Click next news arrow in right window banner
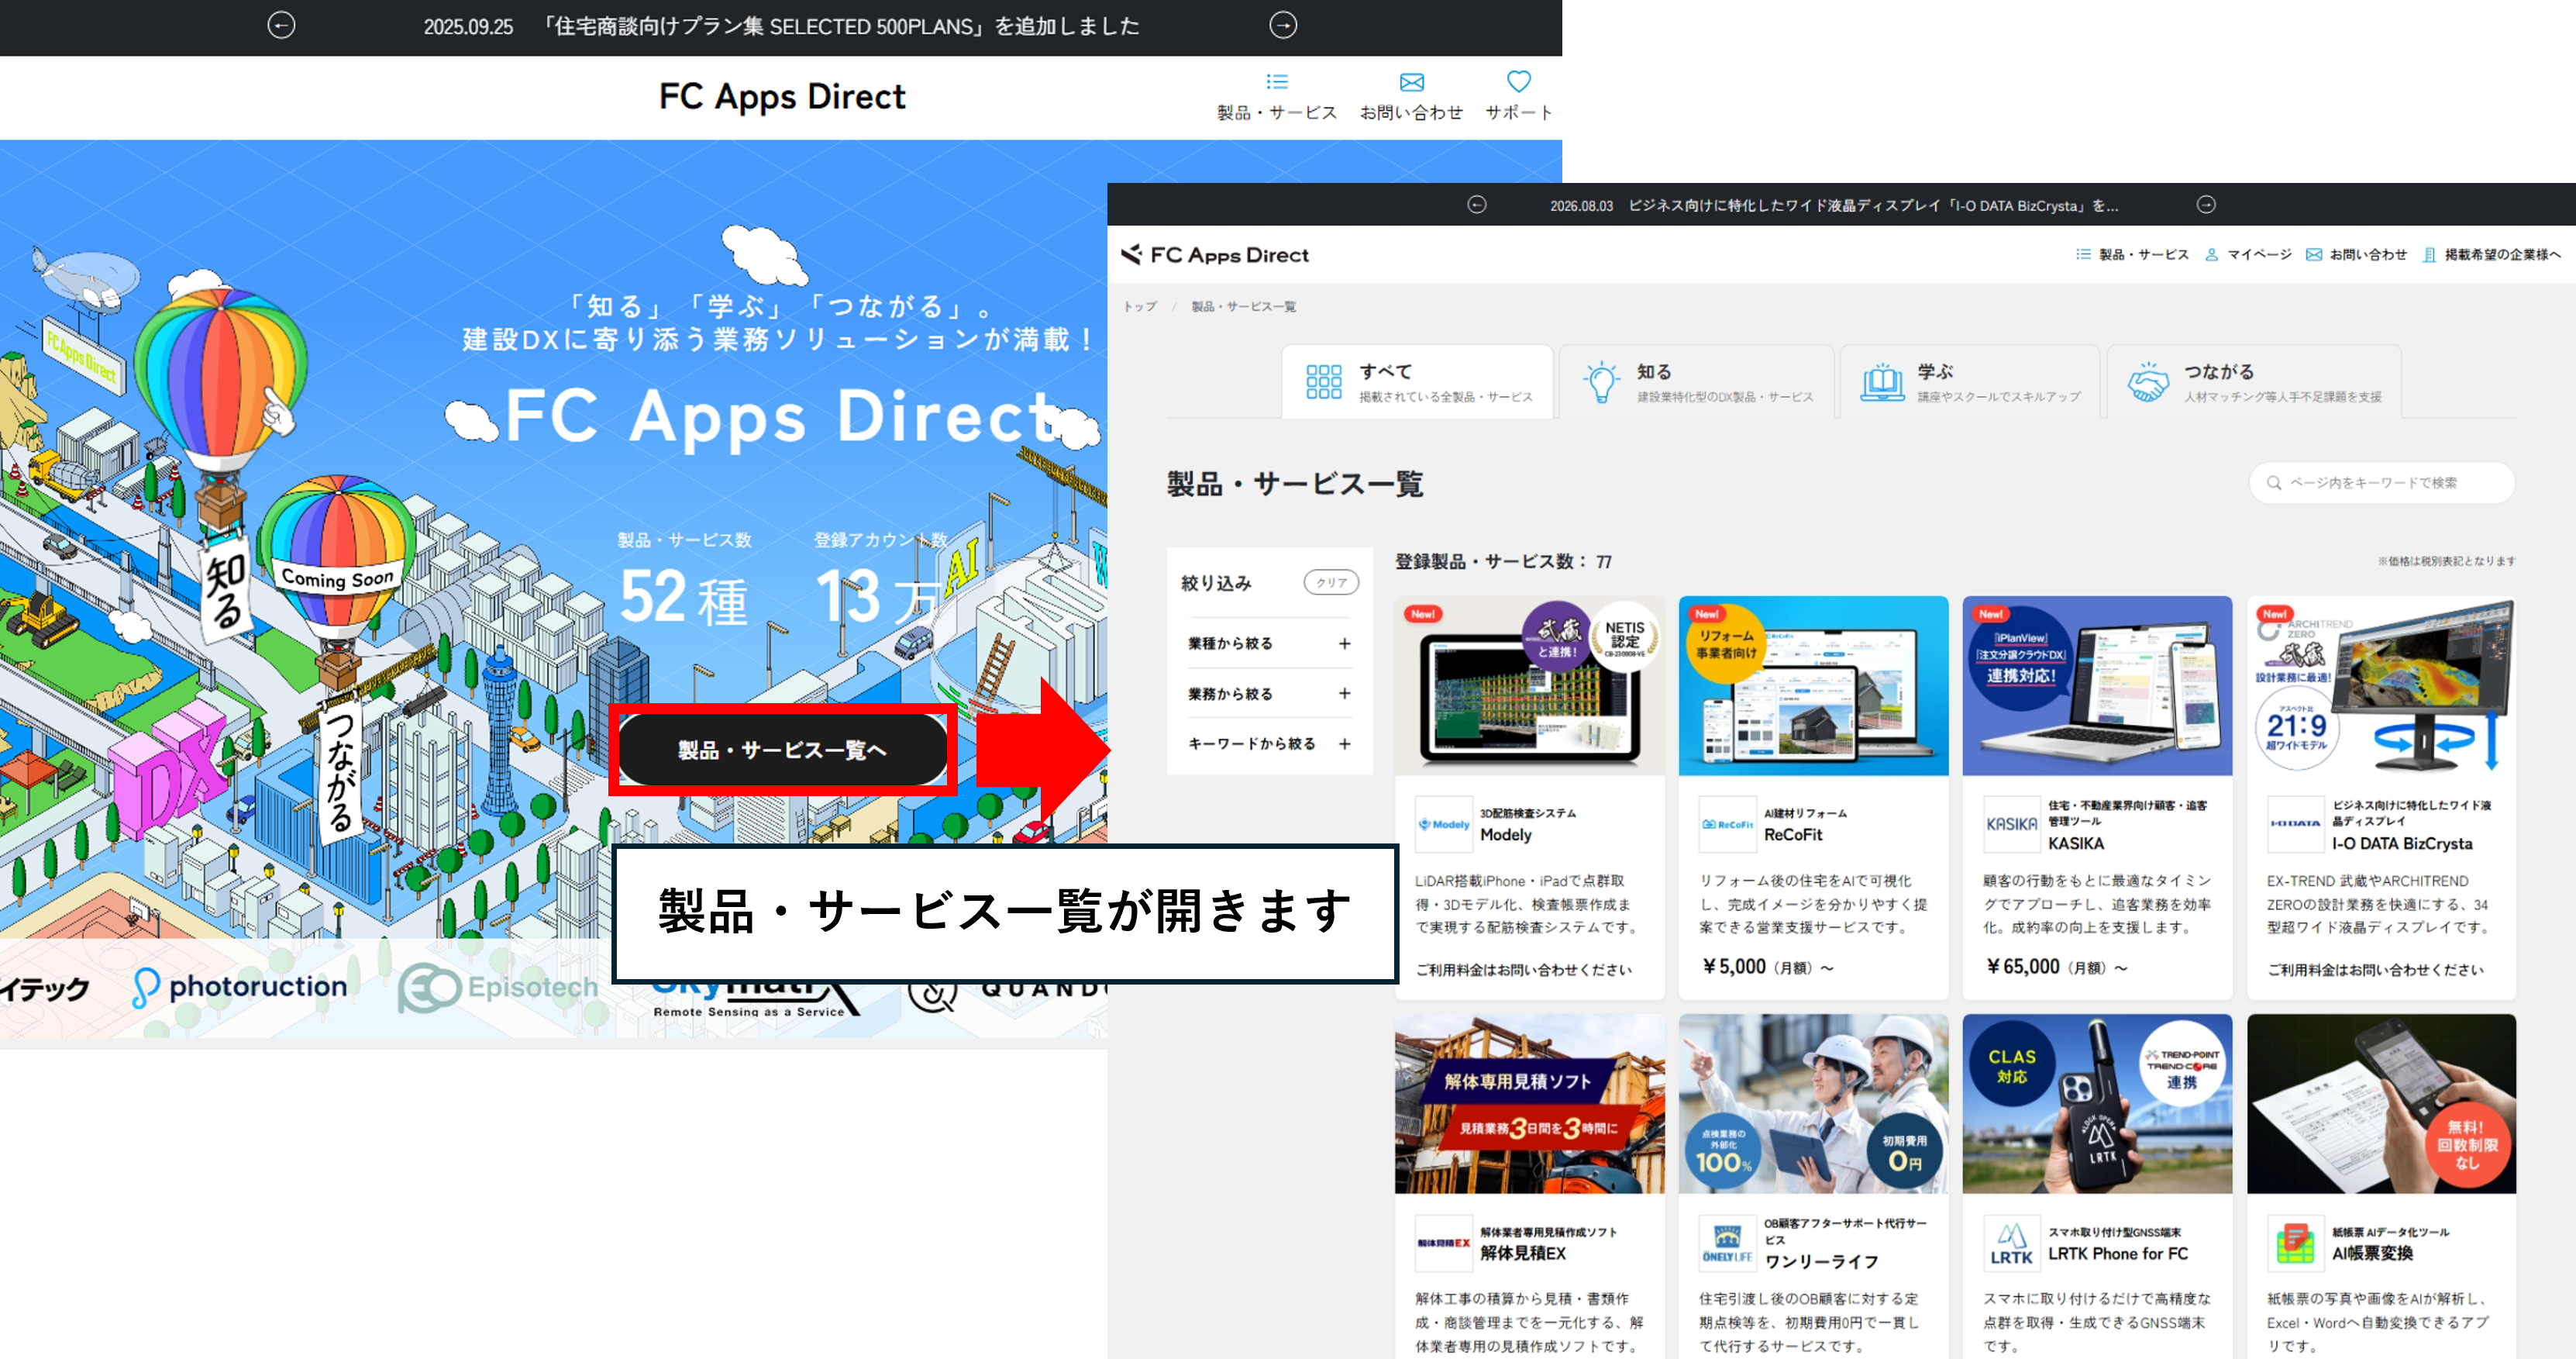2576x1359 pixels. coord(2205,205)
